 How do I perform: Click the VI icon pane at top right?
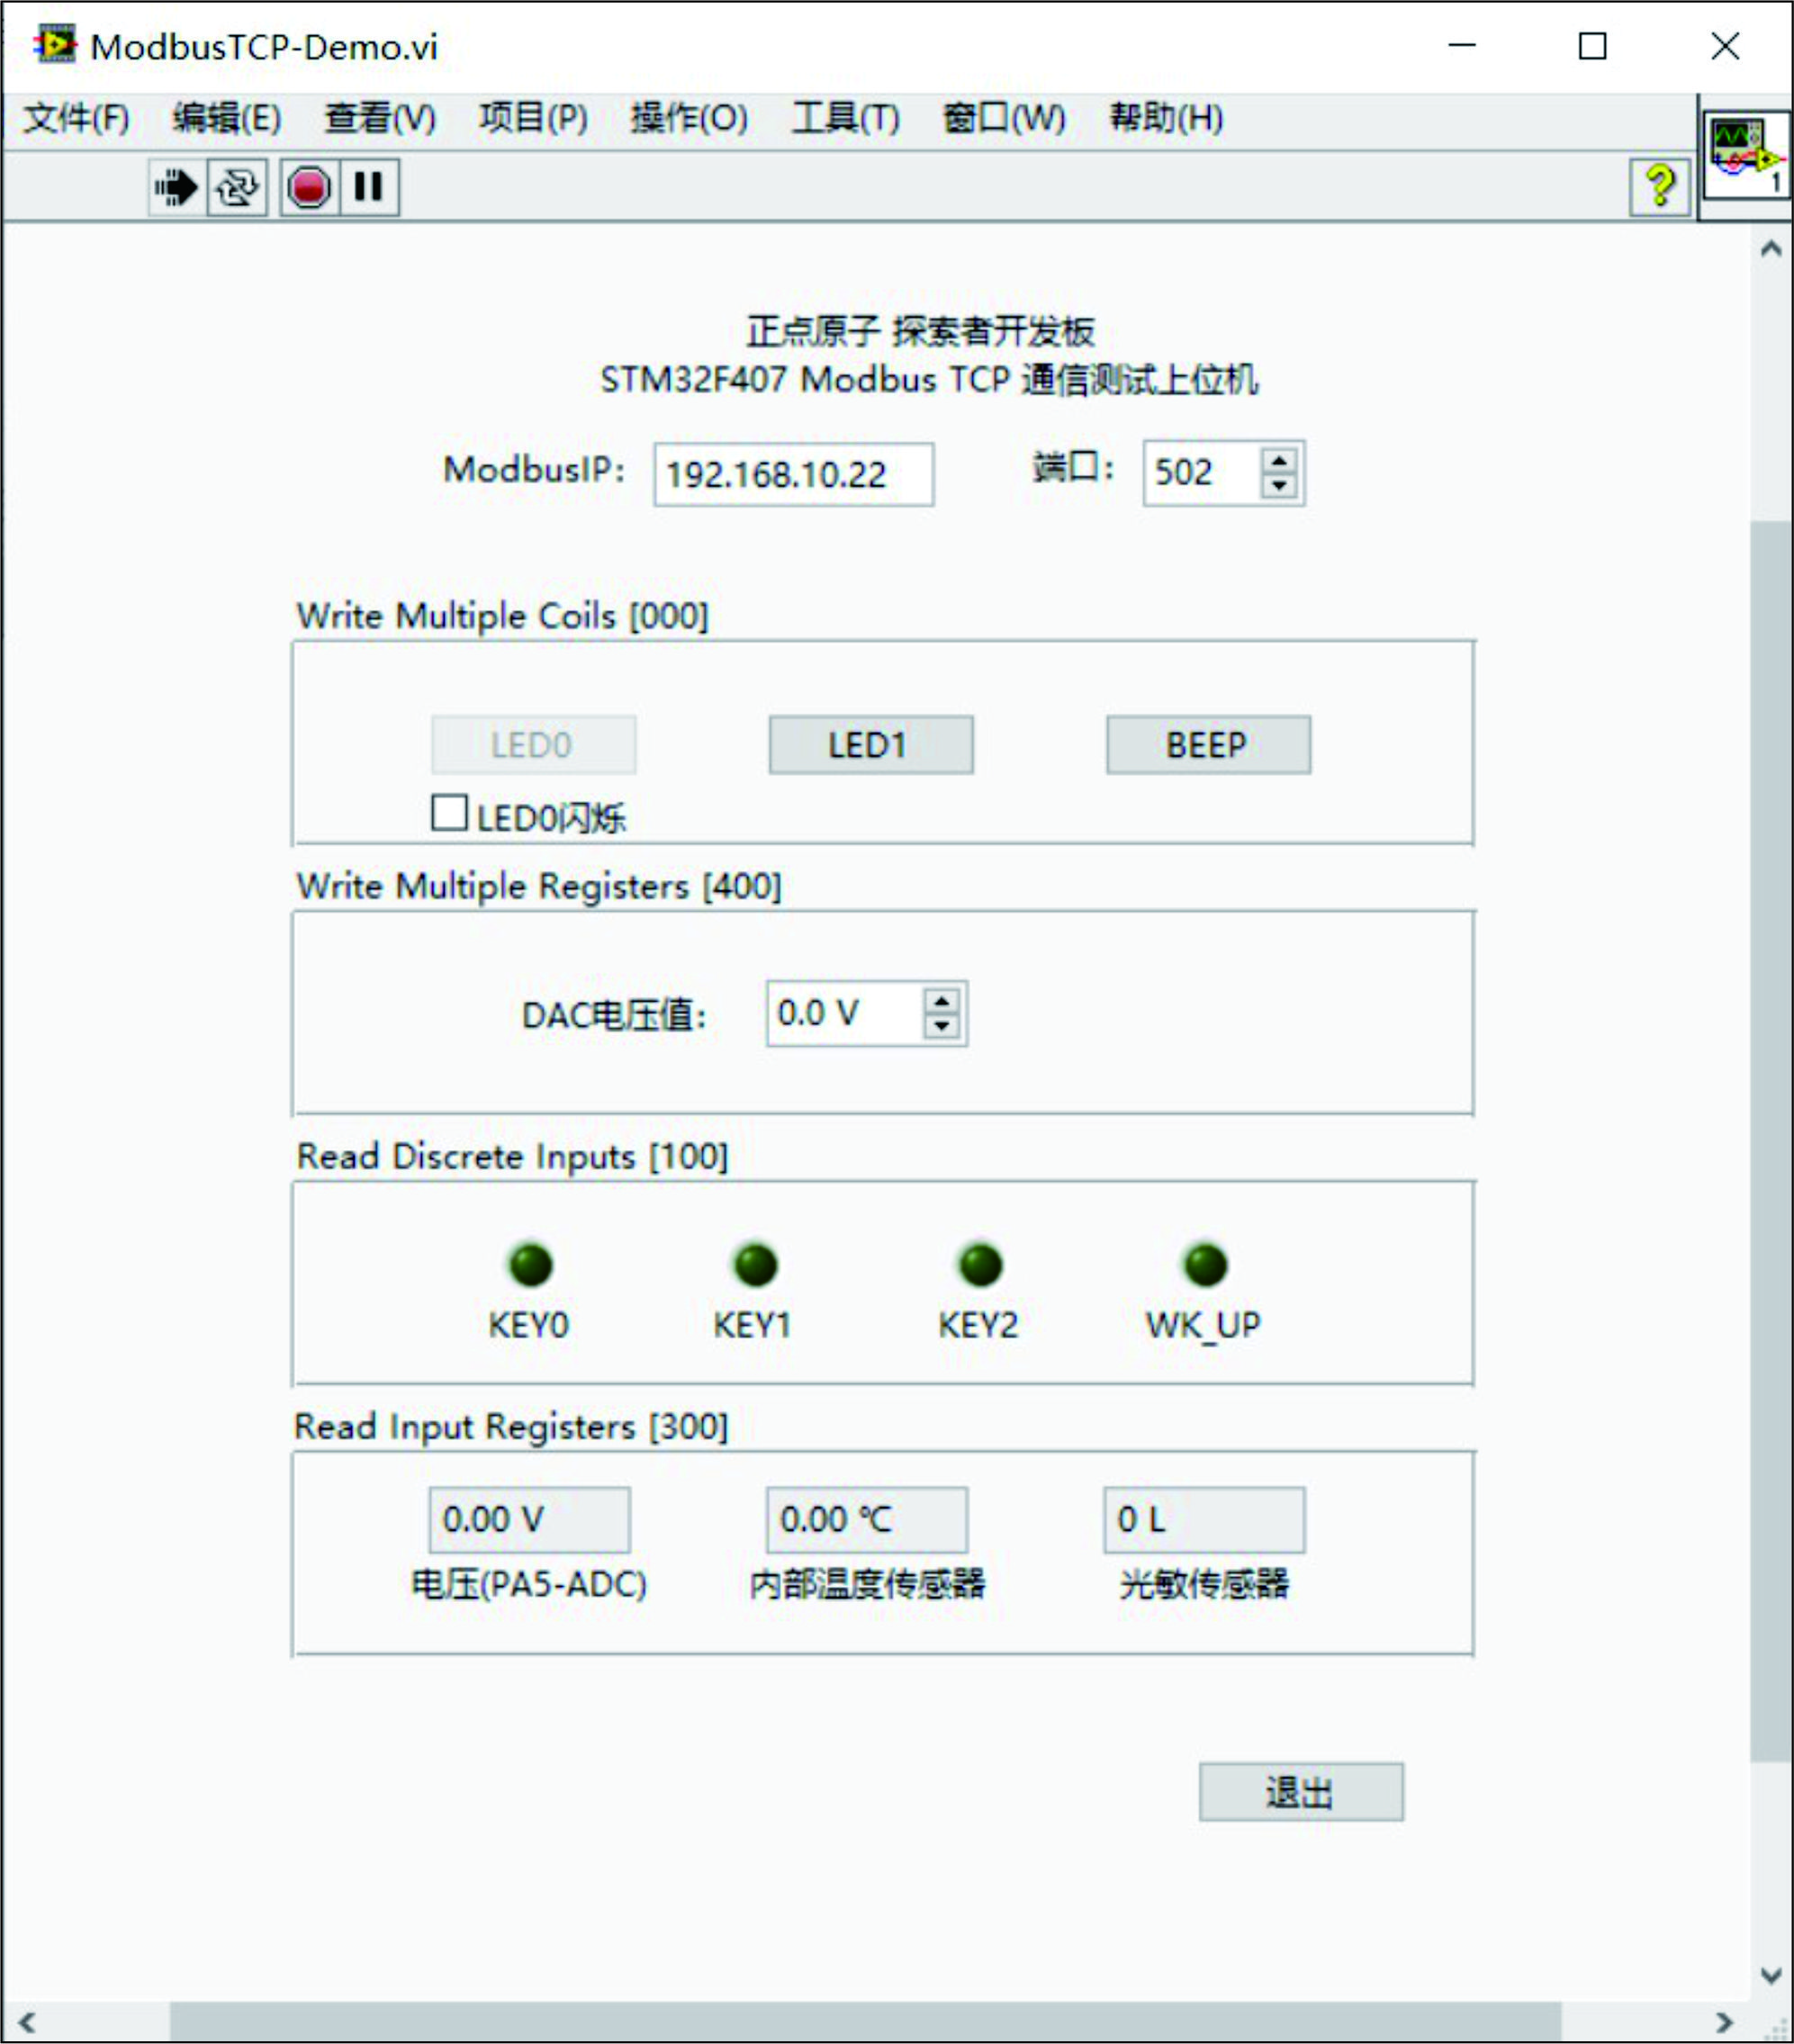click(1745, 155)
